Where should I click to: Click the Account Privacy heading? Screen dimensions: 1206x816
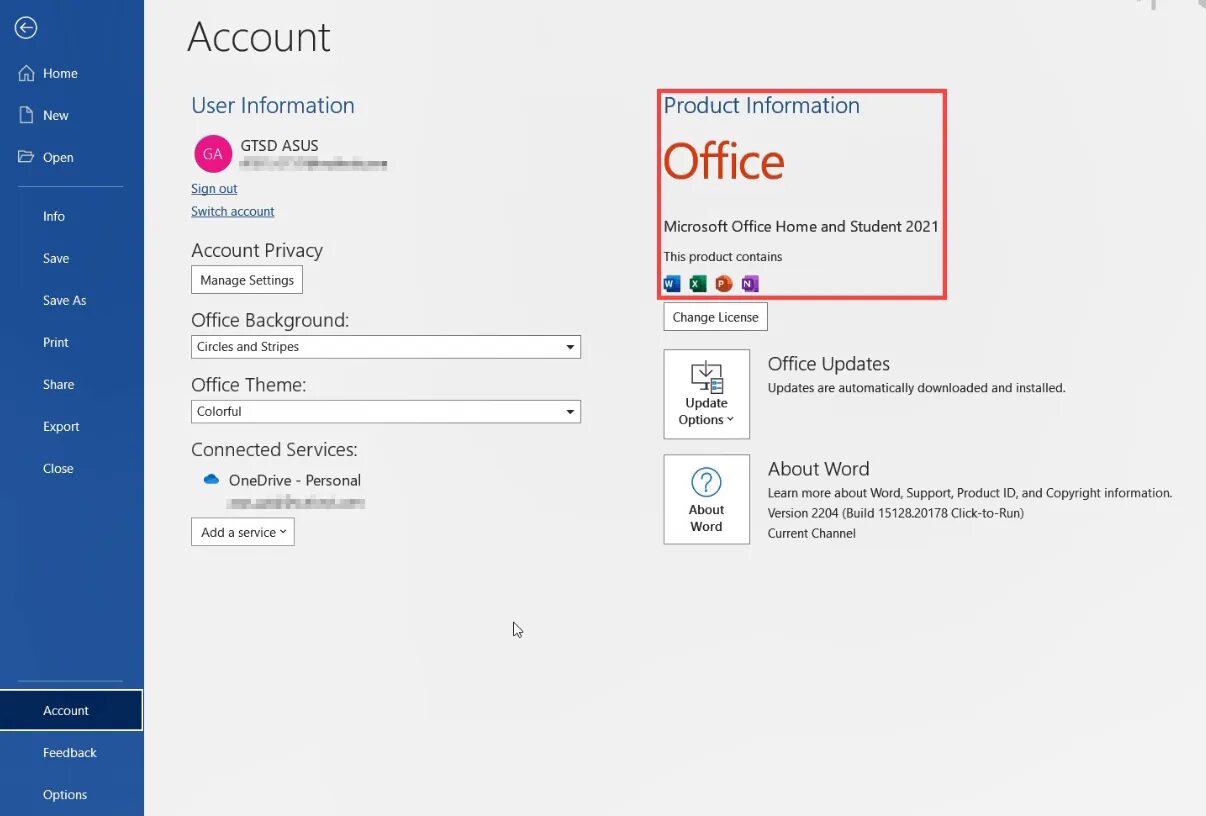click(x=257, y=251)
